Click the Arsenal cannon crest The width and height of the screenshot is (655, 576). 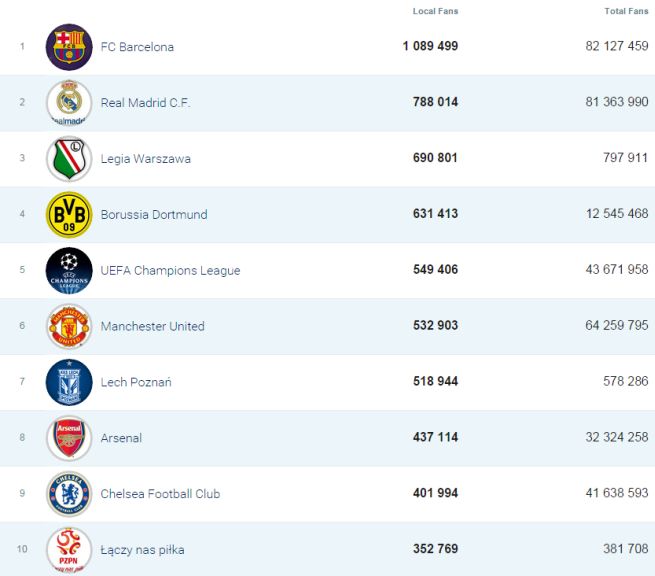coord(69,438)
